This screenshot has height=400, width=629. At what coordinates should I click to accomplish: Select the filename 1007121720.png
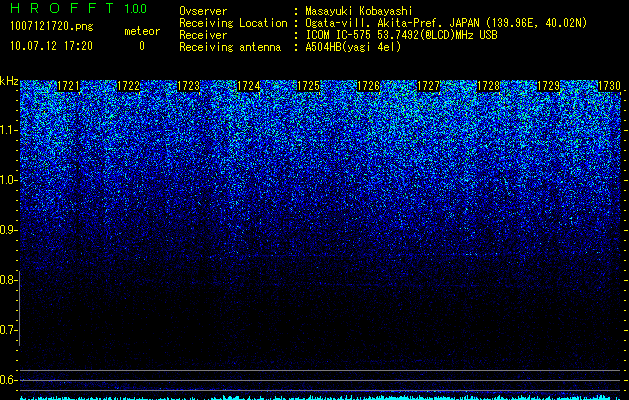point(52,26)
